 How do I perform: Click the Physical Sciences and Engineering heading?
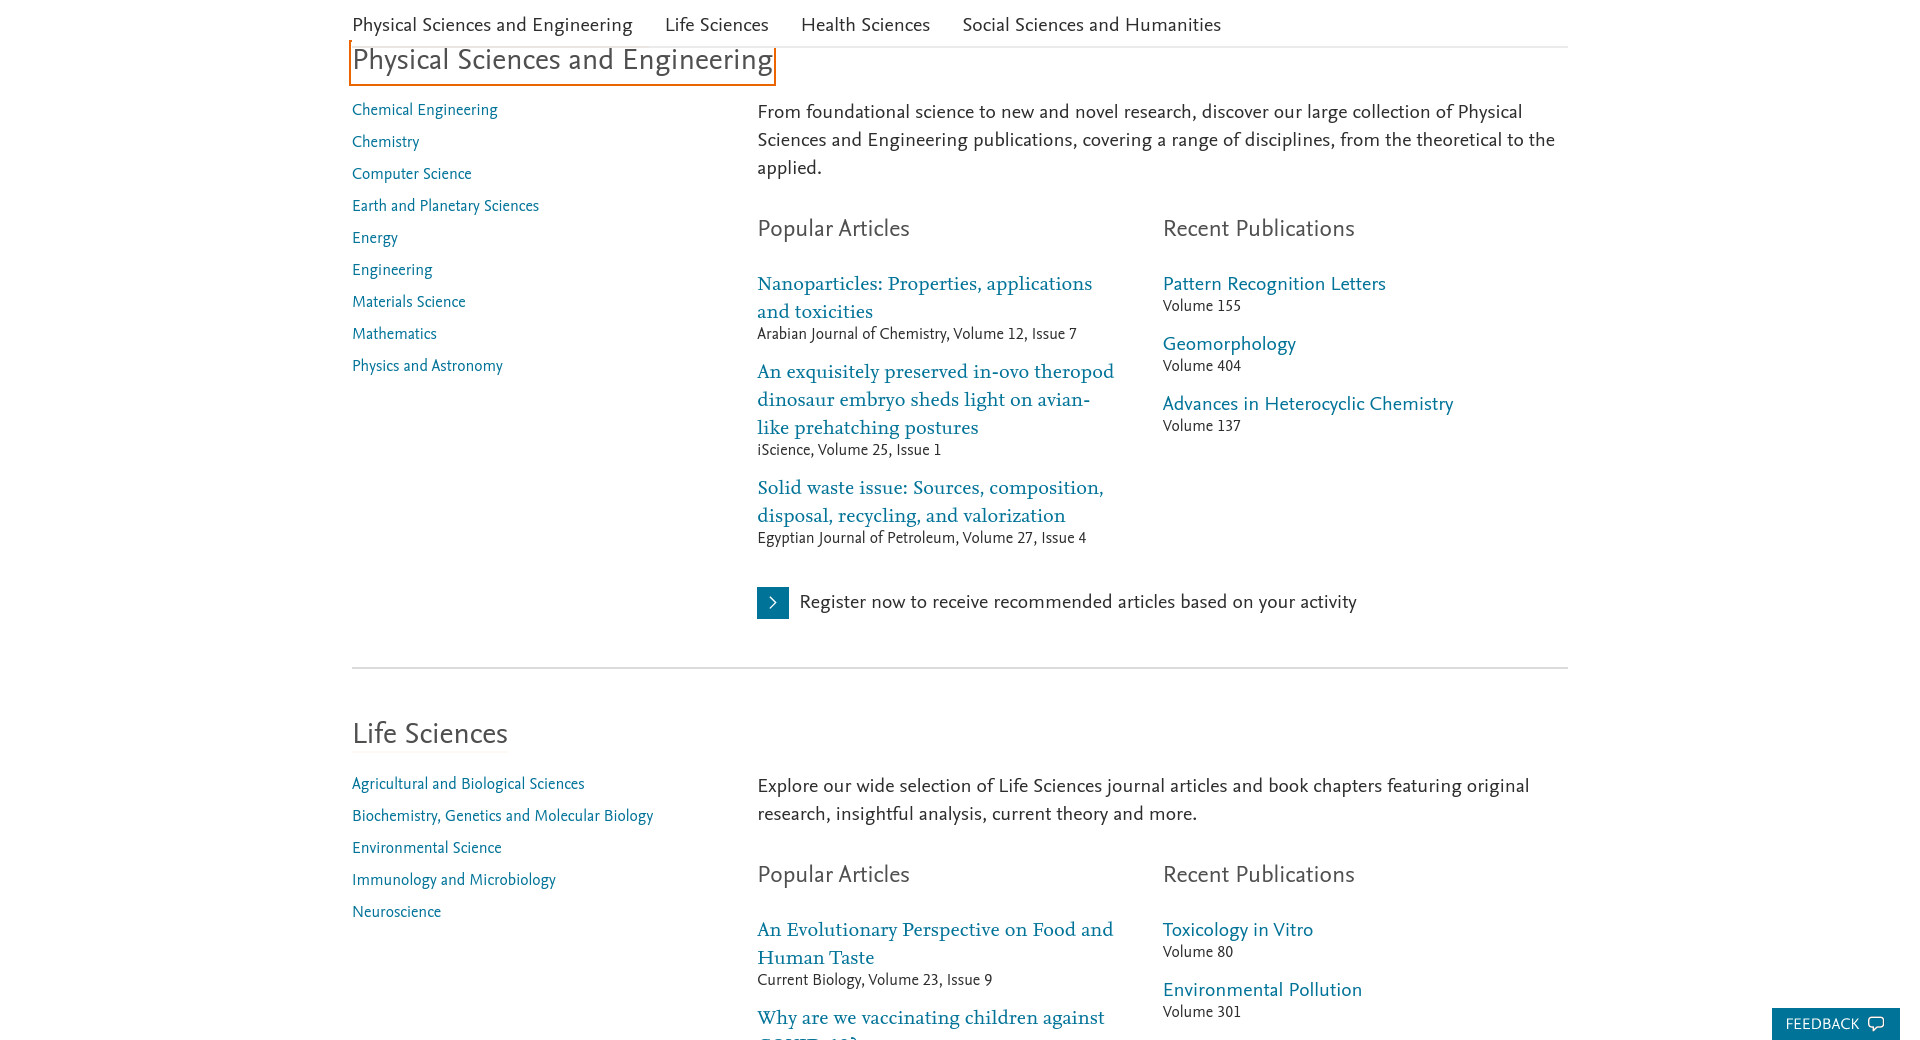point(562,61)
